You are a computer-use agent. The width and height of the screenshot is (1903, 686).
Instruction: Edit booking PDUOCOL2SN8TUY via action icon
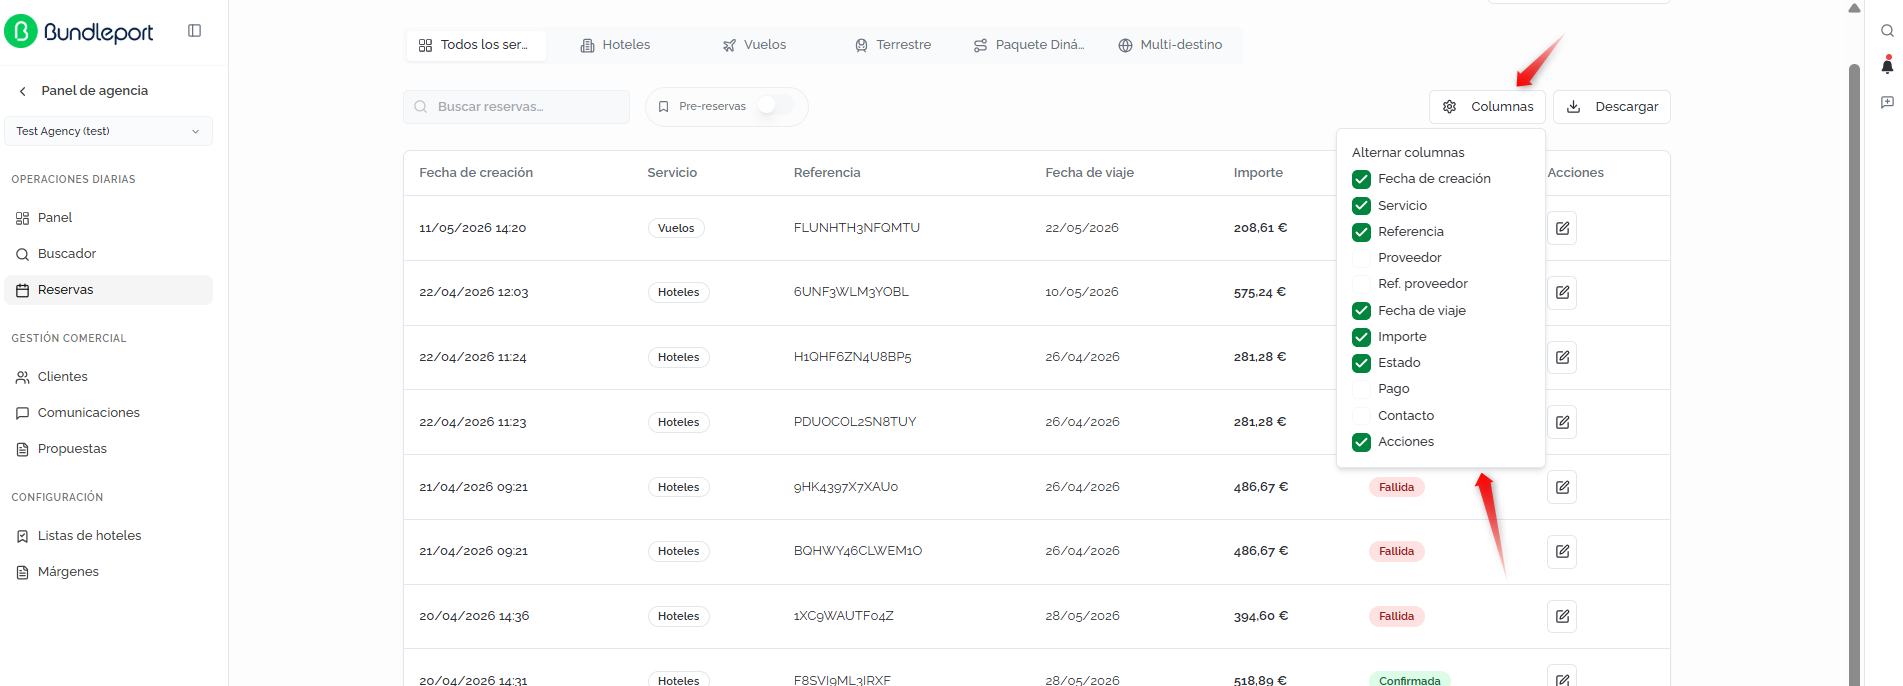click(1562, 422)
